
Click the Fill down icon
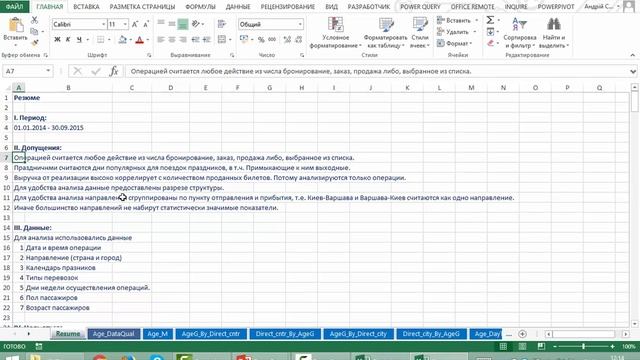click(490, 31)
